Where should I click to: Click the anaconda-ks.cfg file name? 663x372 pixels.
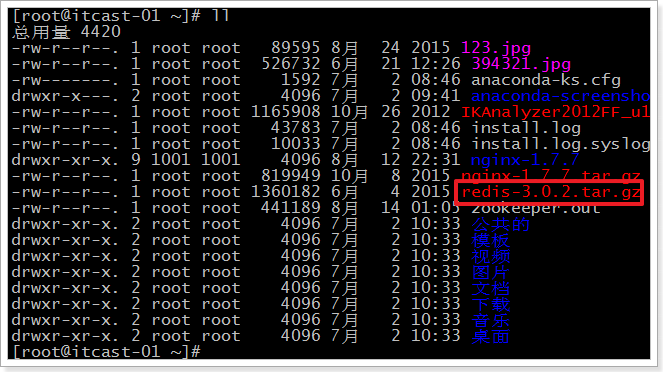click(x=545, y=80)
